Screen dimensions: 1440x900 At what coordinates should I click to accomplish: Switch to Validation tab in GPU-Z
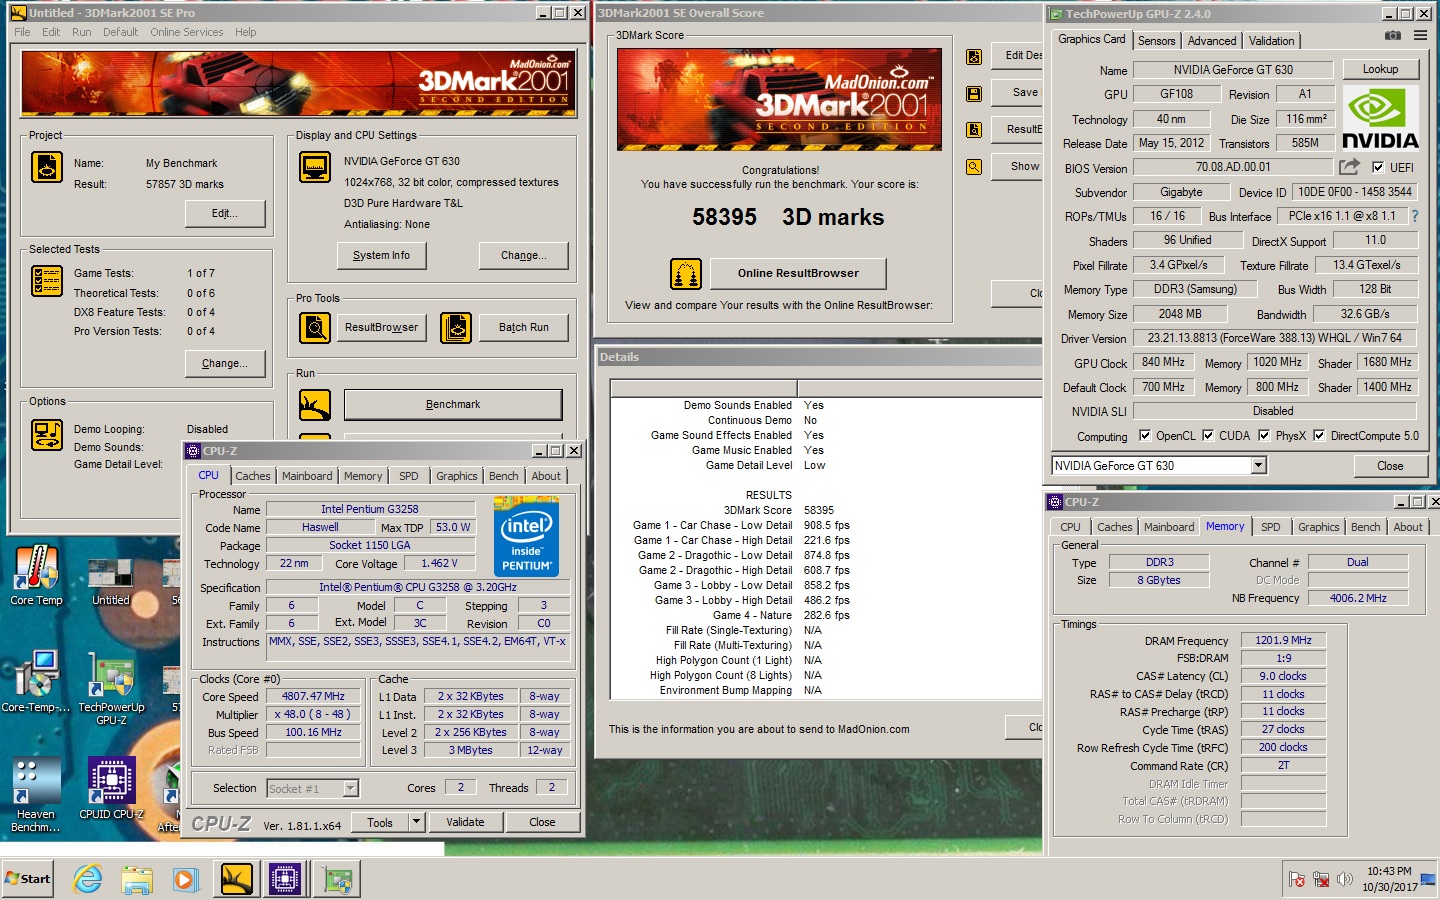click(x=1271, y=41)
